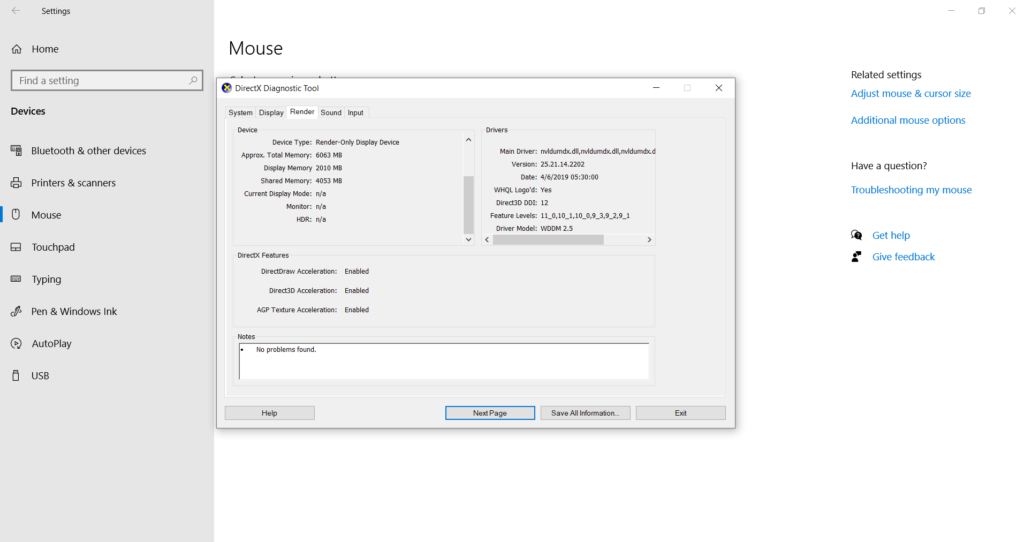Click the '4053 MB' shared memory value

pyautogui.click(x=328, y=181)
